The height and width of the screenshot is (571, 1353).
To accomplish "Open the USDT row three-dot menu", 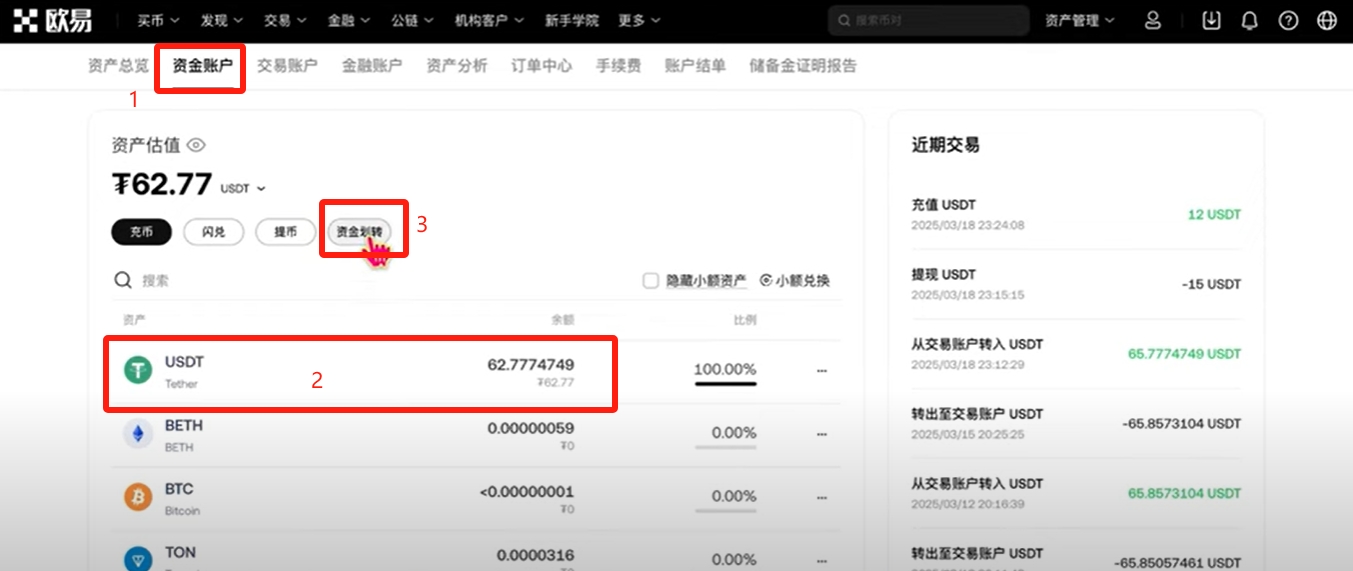I will [822, 370].
